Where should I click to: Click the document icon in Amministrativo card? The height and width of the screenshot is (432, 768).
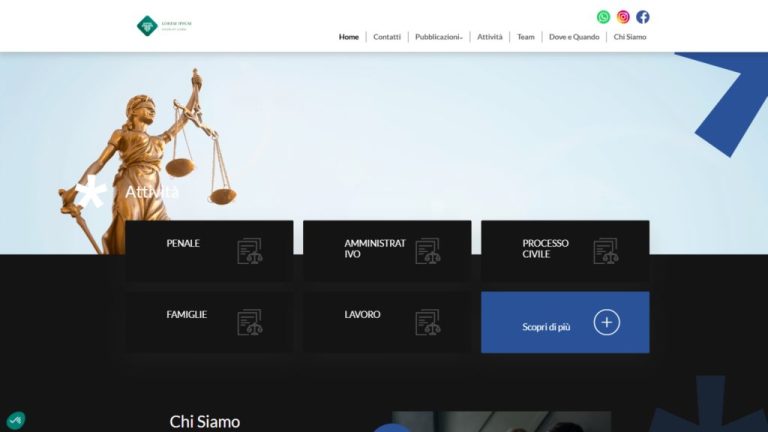click(x=428, y=251)
